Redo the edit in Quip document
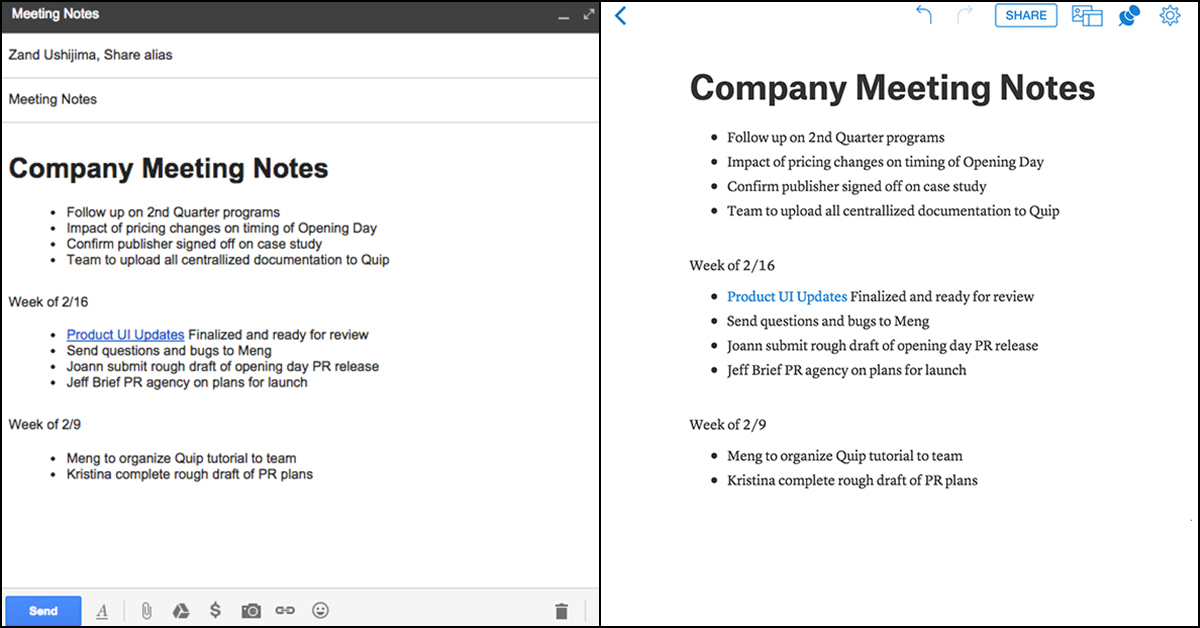The width and height of the screenshot is (1200, 628). point(964,15)
